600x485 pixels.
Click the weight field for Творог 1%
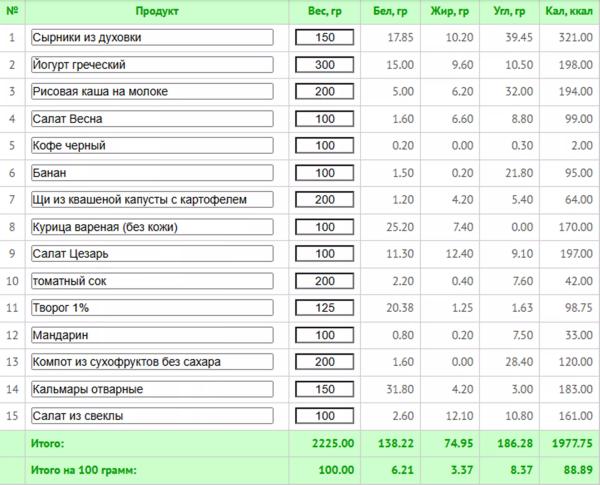pos(325,308)
